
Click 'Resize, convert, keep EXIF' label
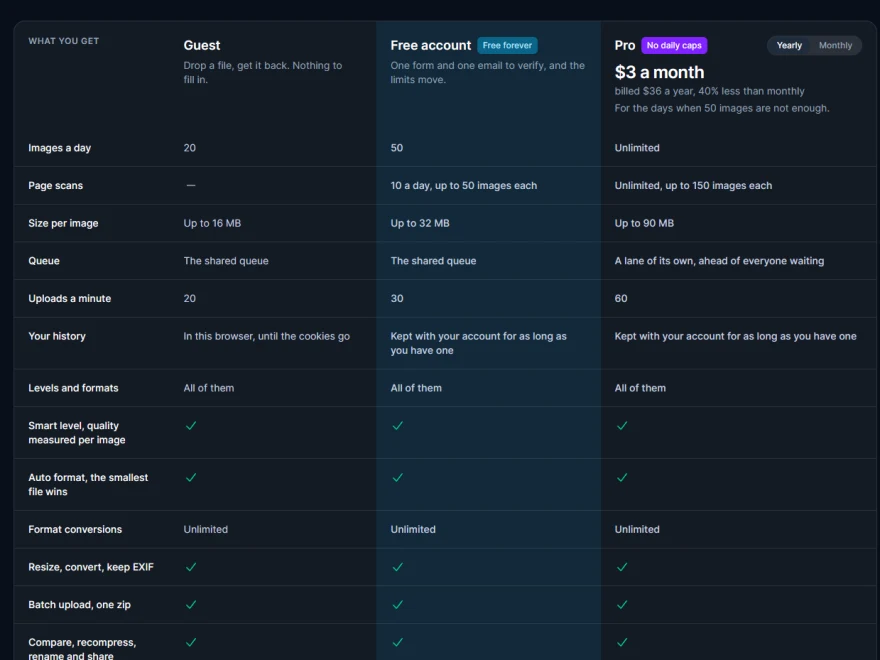[x=91, y=567]
